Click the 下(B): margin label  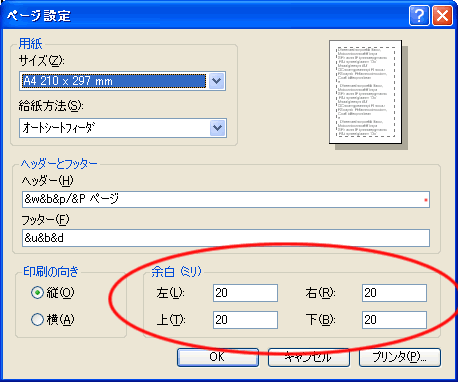pos(320,320)
